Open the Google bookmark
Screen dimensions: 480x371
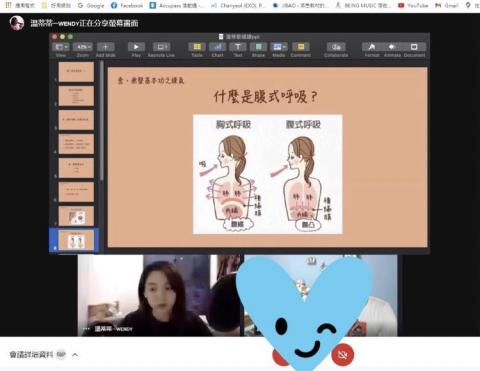coord(91,5)
